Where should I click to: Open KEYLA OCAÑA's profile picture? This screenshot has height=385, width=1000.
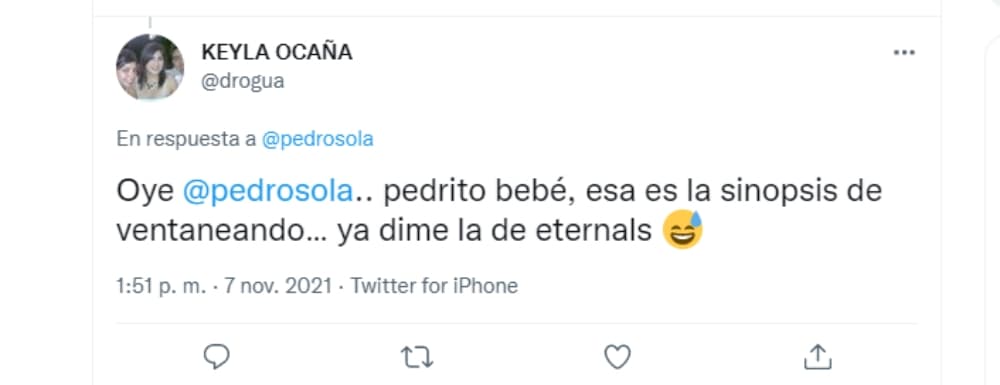coord(150,67)
